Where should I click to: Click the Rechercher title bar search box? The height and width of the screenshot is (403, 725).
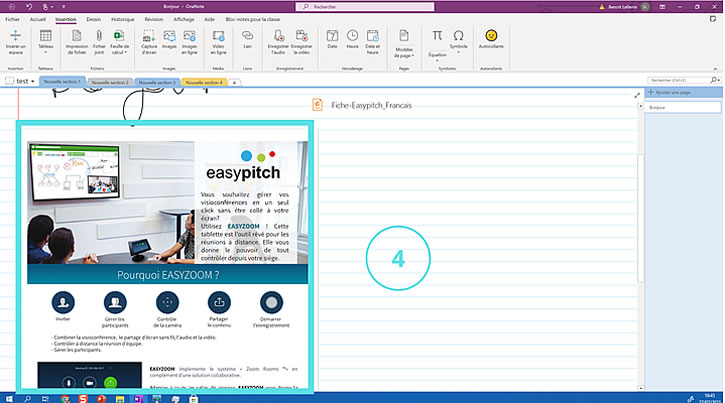click(x=365, y=6)
